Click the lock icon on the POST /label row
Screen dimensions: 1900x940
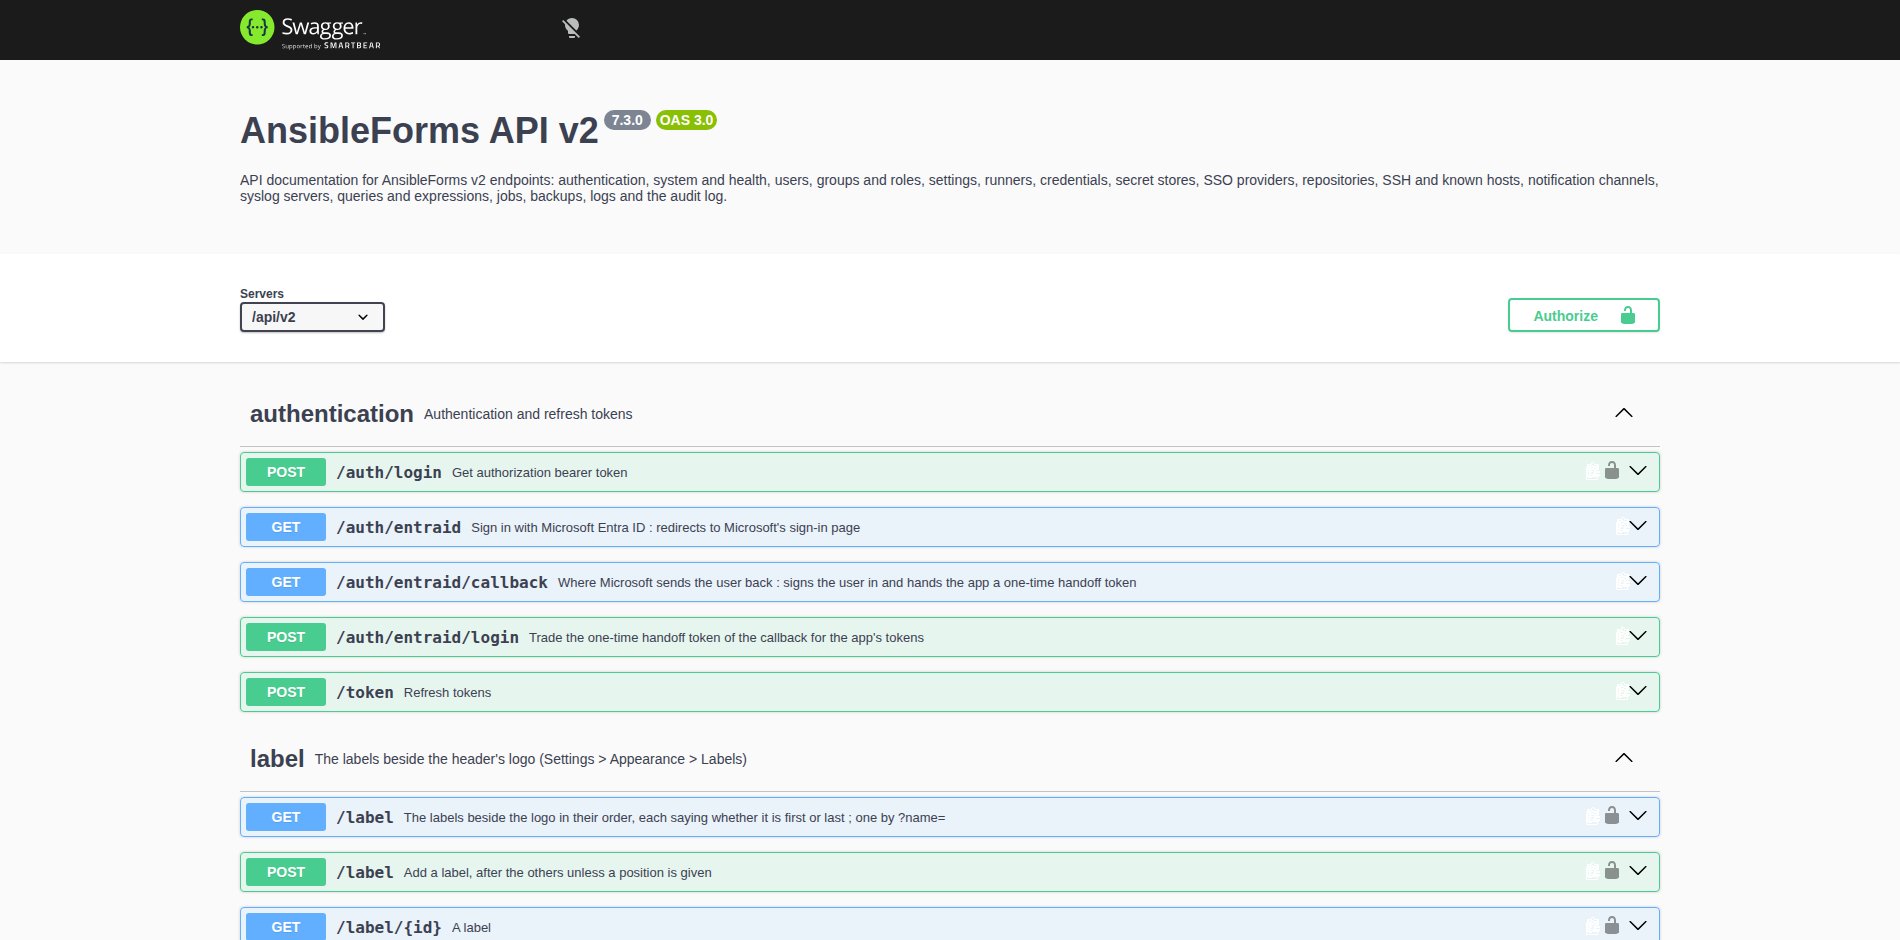pos(1612,870)
